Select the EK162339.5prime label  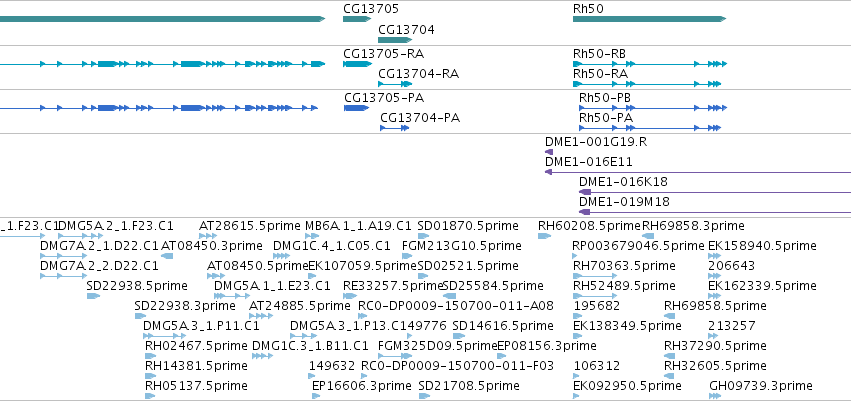763,285
